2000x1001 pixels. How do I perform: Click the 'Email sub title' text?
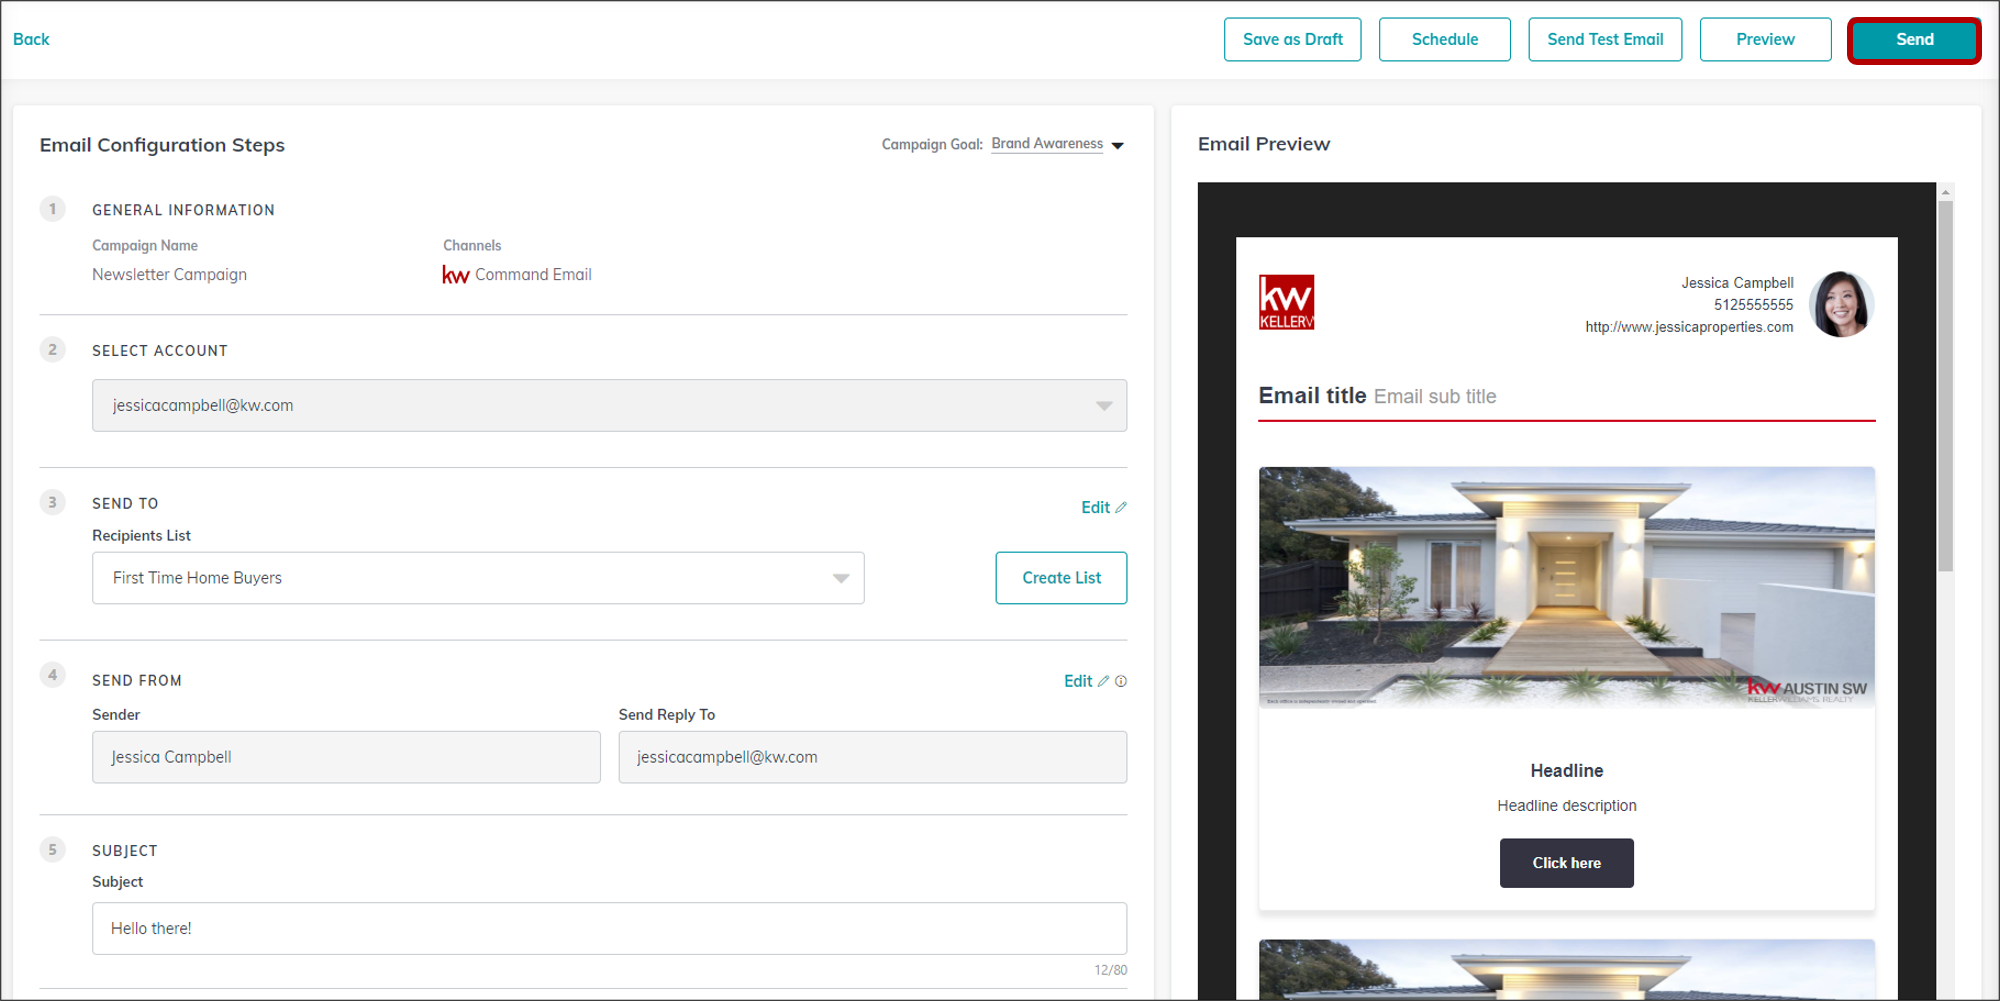[1435, 397]
